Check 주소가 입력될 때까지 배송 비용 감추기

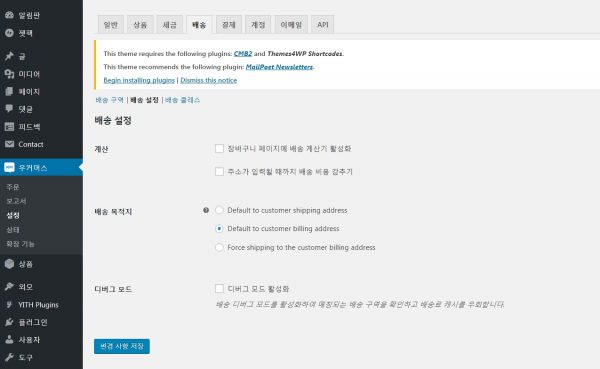[x=219, y=171]
